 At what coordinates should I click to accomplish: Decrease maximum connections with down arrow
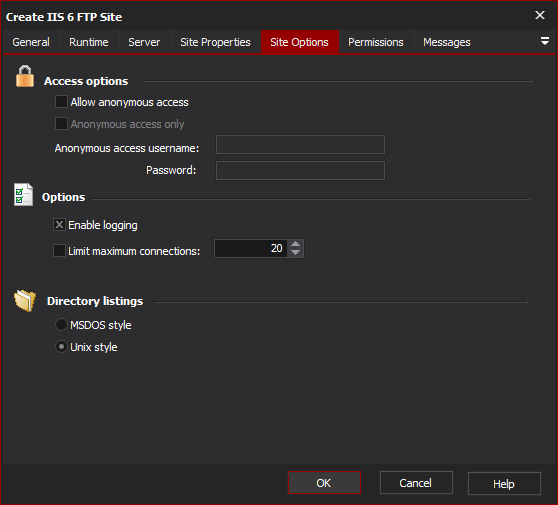click(x=295, y=253)
